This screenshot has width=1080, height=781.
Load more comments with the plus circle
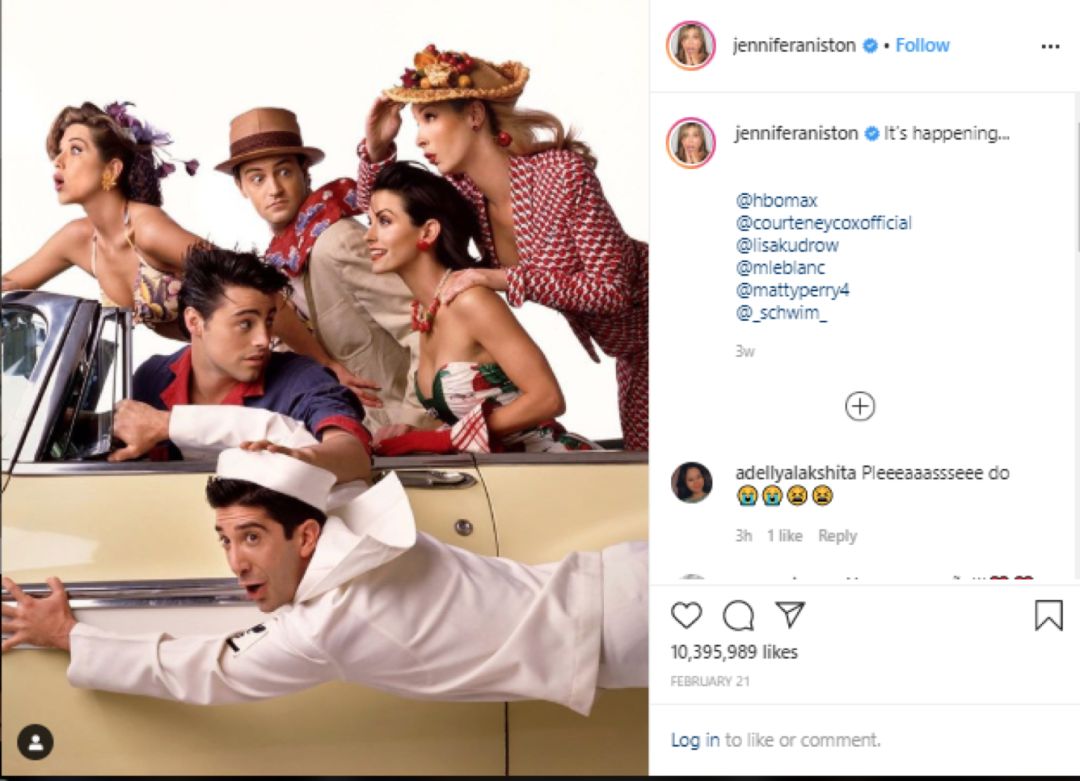point(860,406)
